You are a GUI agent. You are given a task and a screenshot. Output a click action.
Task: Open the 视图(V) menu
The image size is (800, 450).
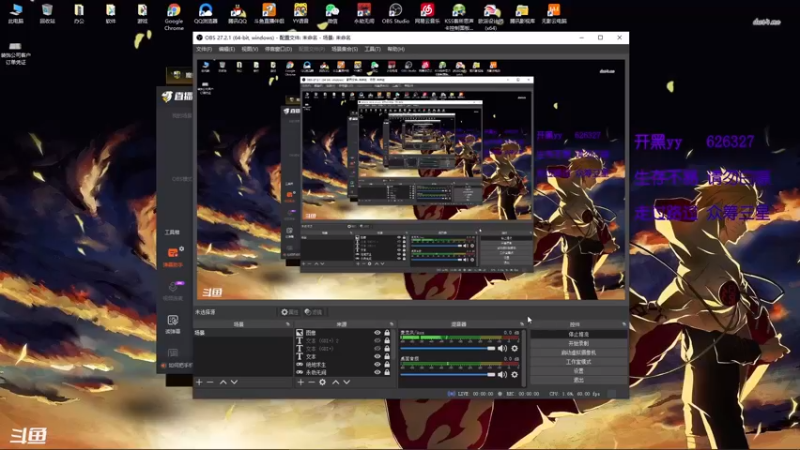pyautogui.click(x=249, y=49)
